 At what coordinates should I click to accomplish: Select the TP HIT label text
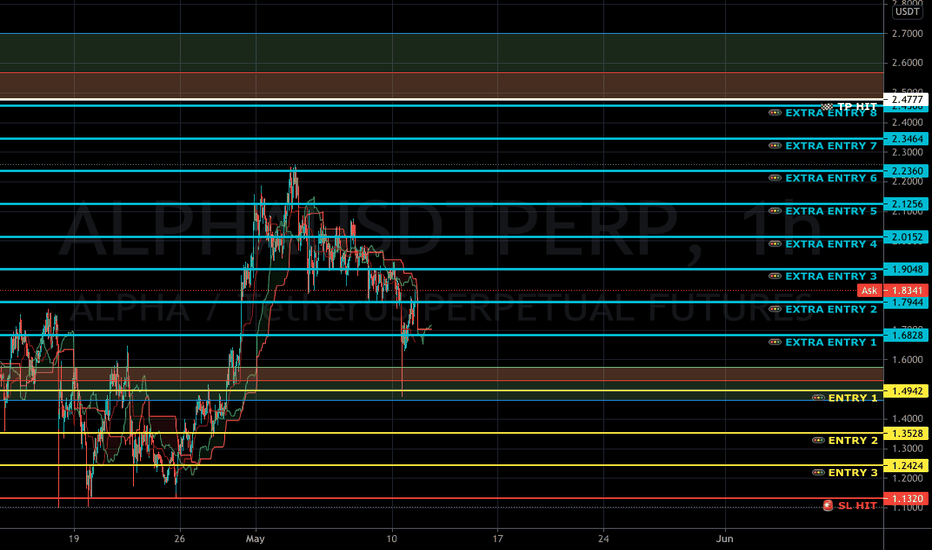click(857, 106)
